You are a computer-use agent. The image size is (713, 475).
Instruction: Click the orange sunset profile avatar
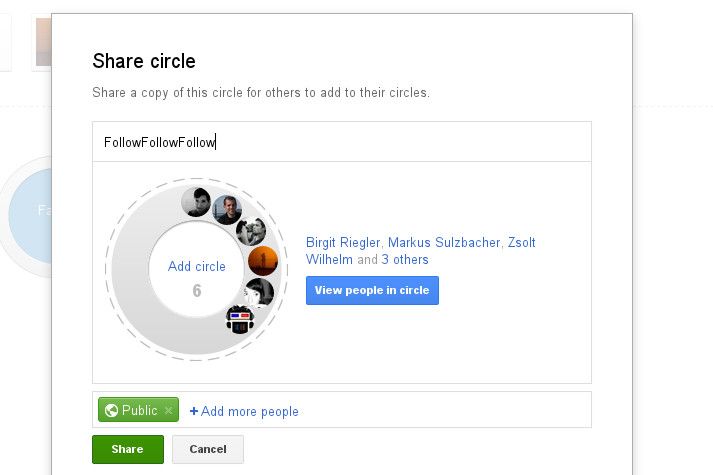coord(262,261)
